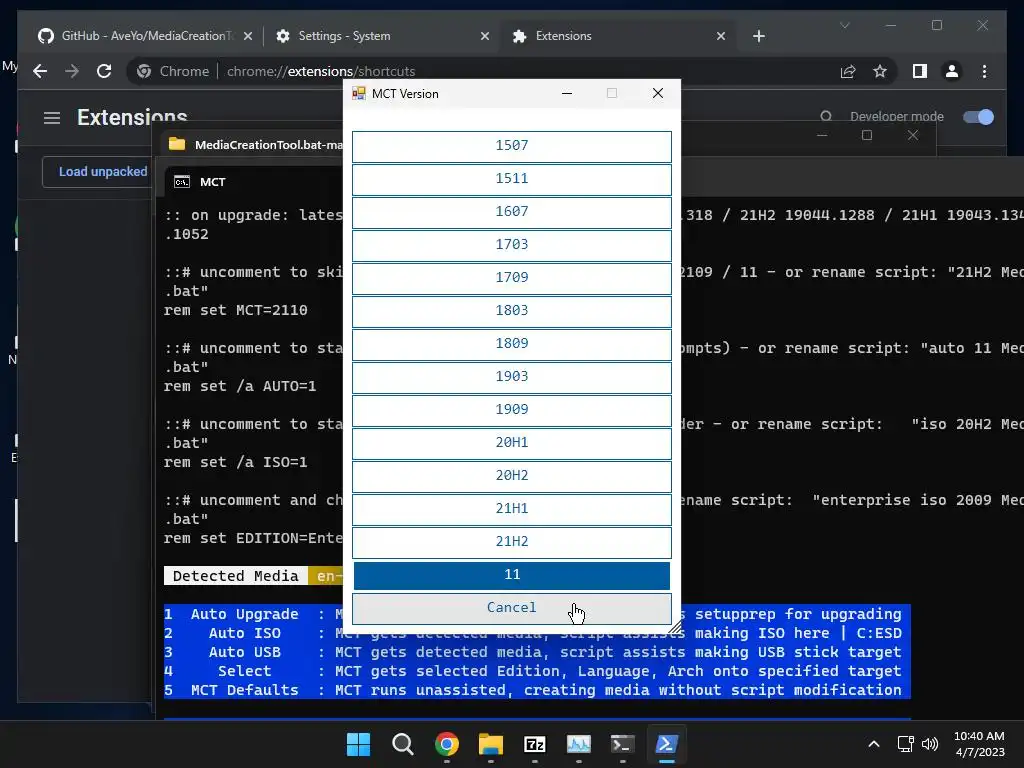This screenshot has width=1024, height=768.
Task: Choose the 1909 version button
Action: coord(511,410)
